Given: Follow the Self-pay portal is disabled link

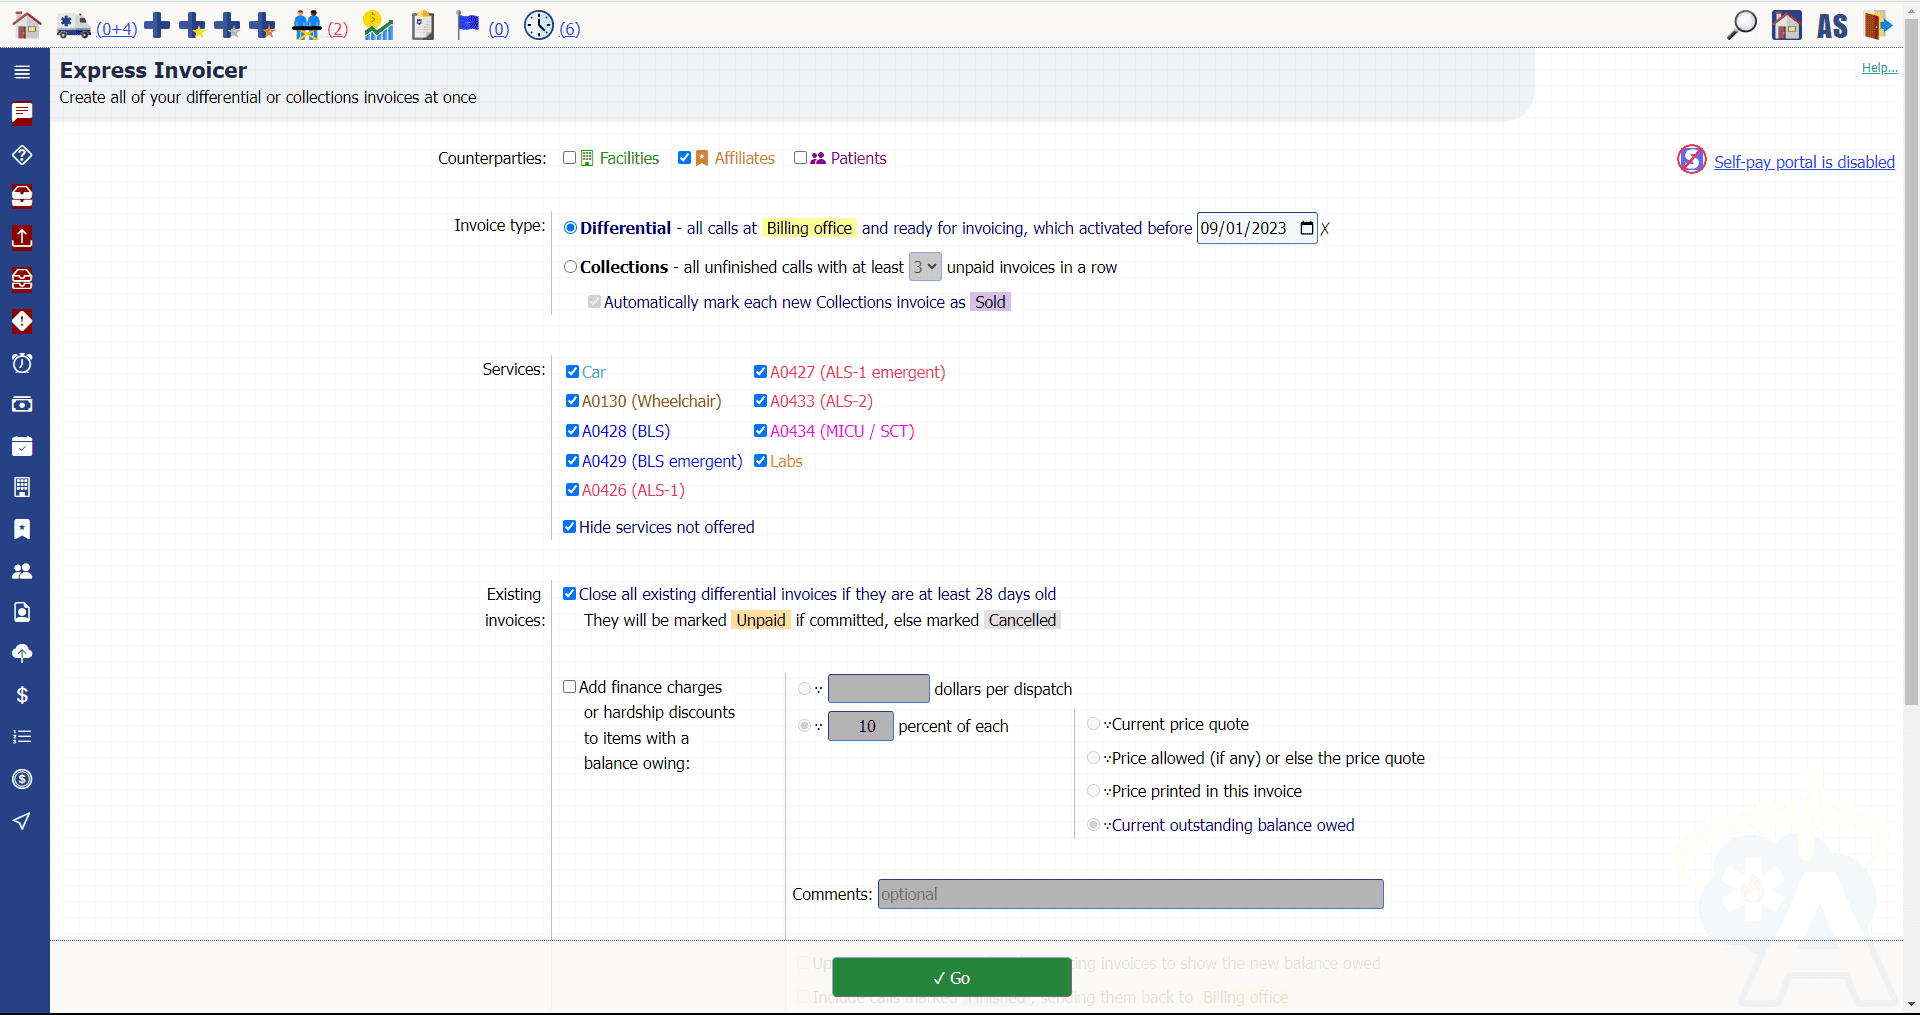Looking at the screenshot, I should (1804, 161).
